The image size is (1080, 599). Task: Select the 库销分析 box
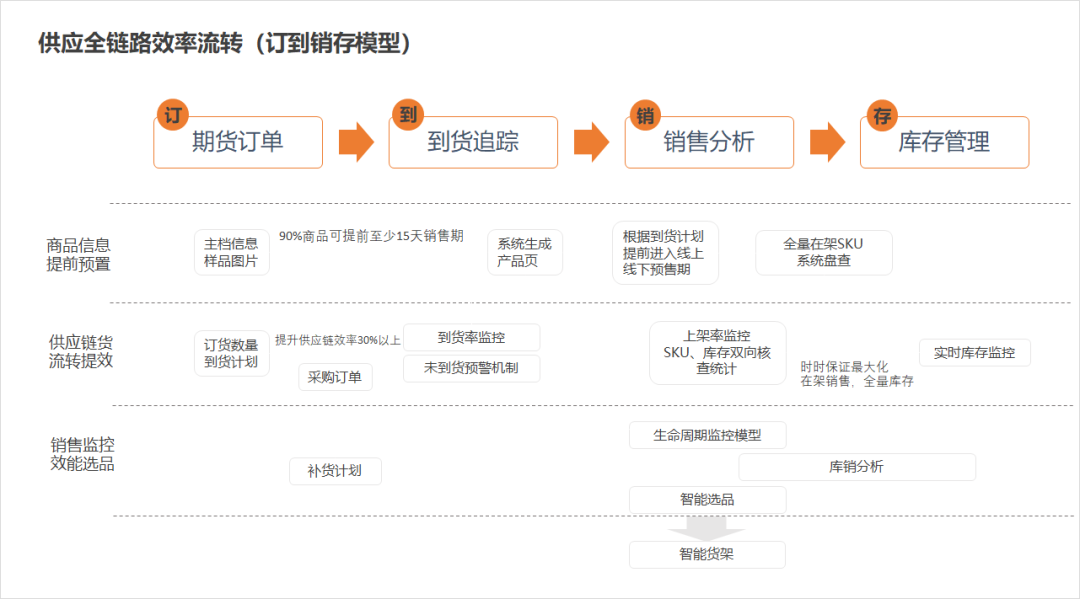857,467
